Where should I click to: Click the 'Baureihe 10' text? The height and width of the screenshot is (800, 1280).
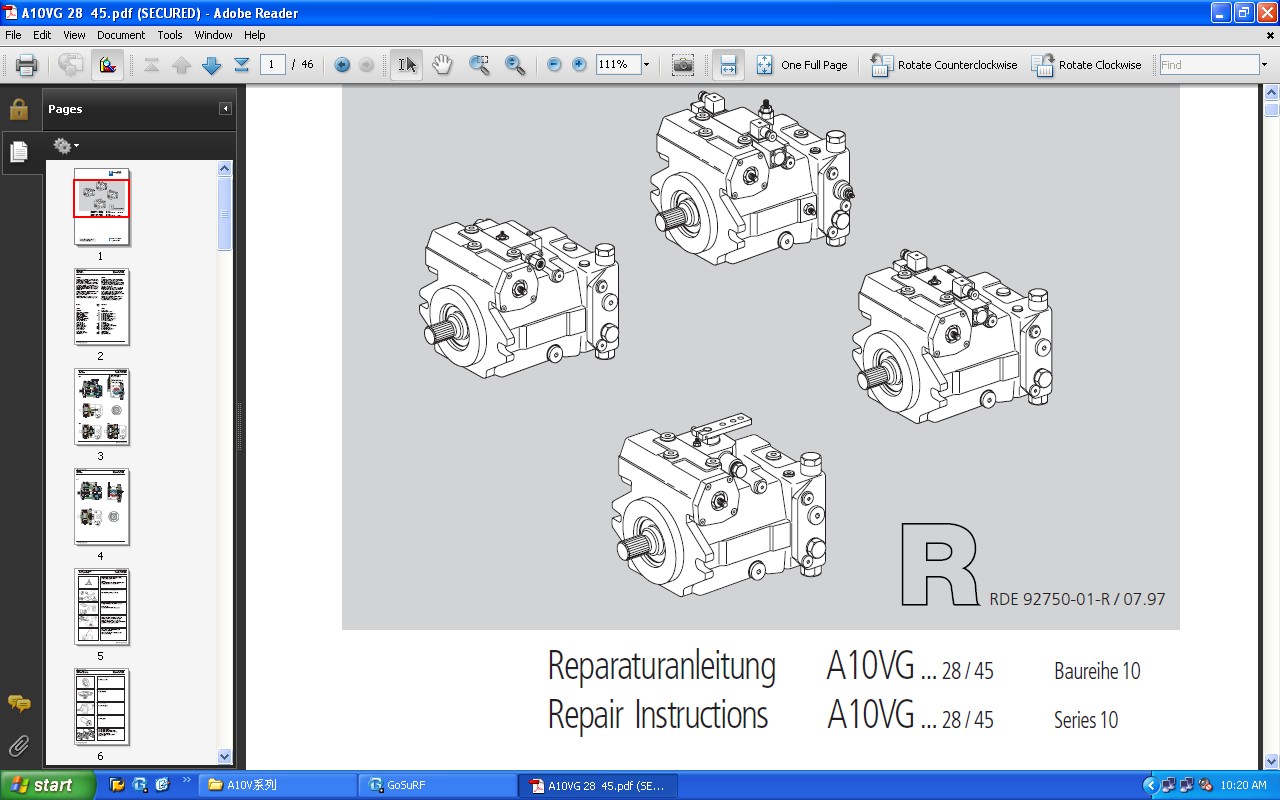point(1097,671)
